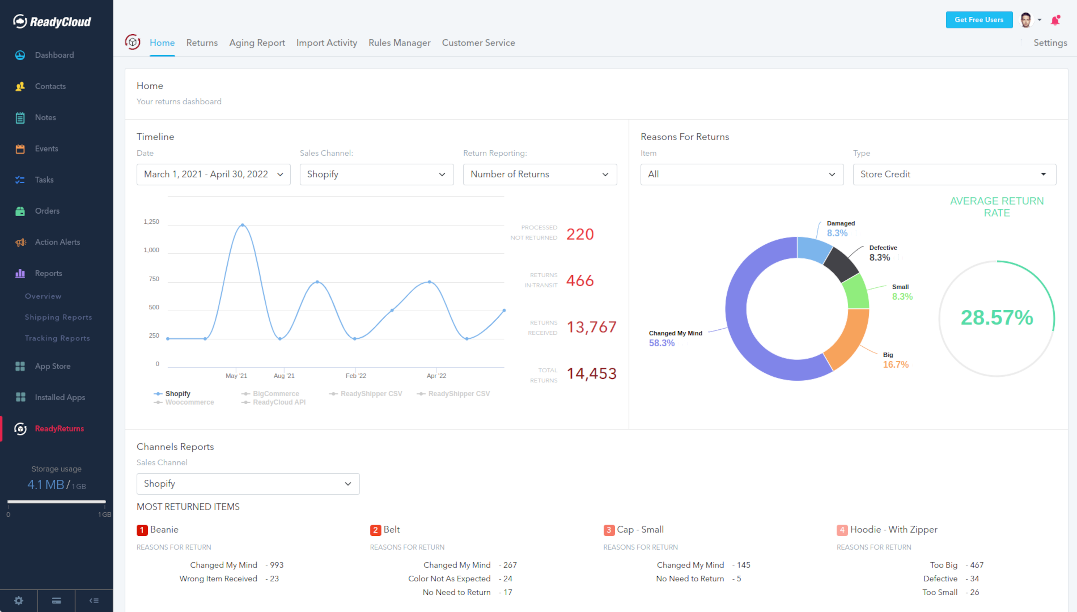Open Shipping Reports submenu link
Image resolution: width=1077 pixels, height=612 pixels.
click(x=58, y=317)
